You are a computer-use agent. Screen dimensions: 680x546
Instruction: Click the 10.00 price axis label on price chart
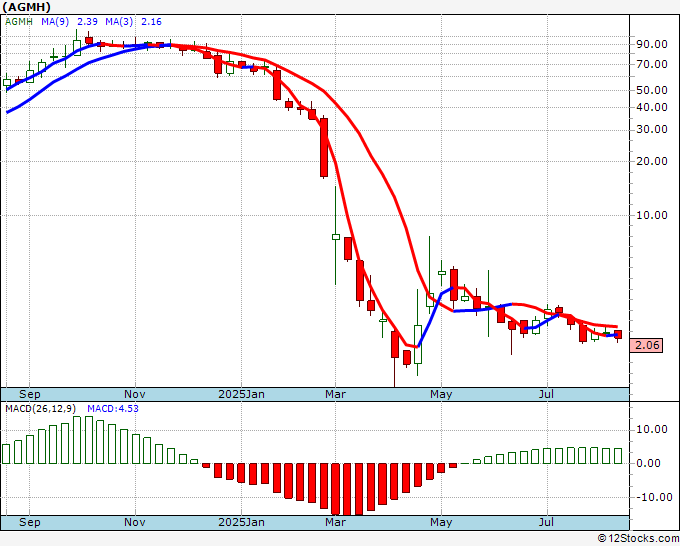pos(651,215)
